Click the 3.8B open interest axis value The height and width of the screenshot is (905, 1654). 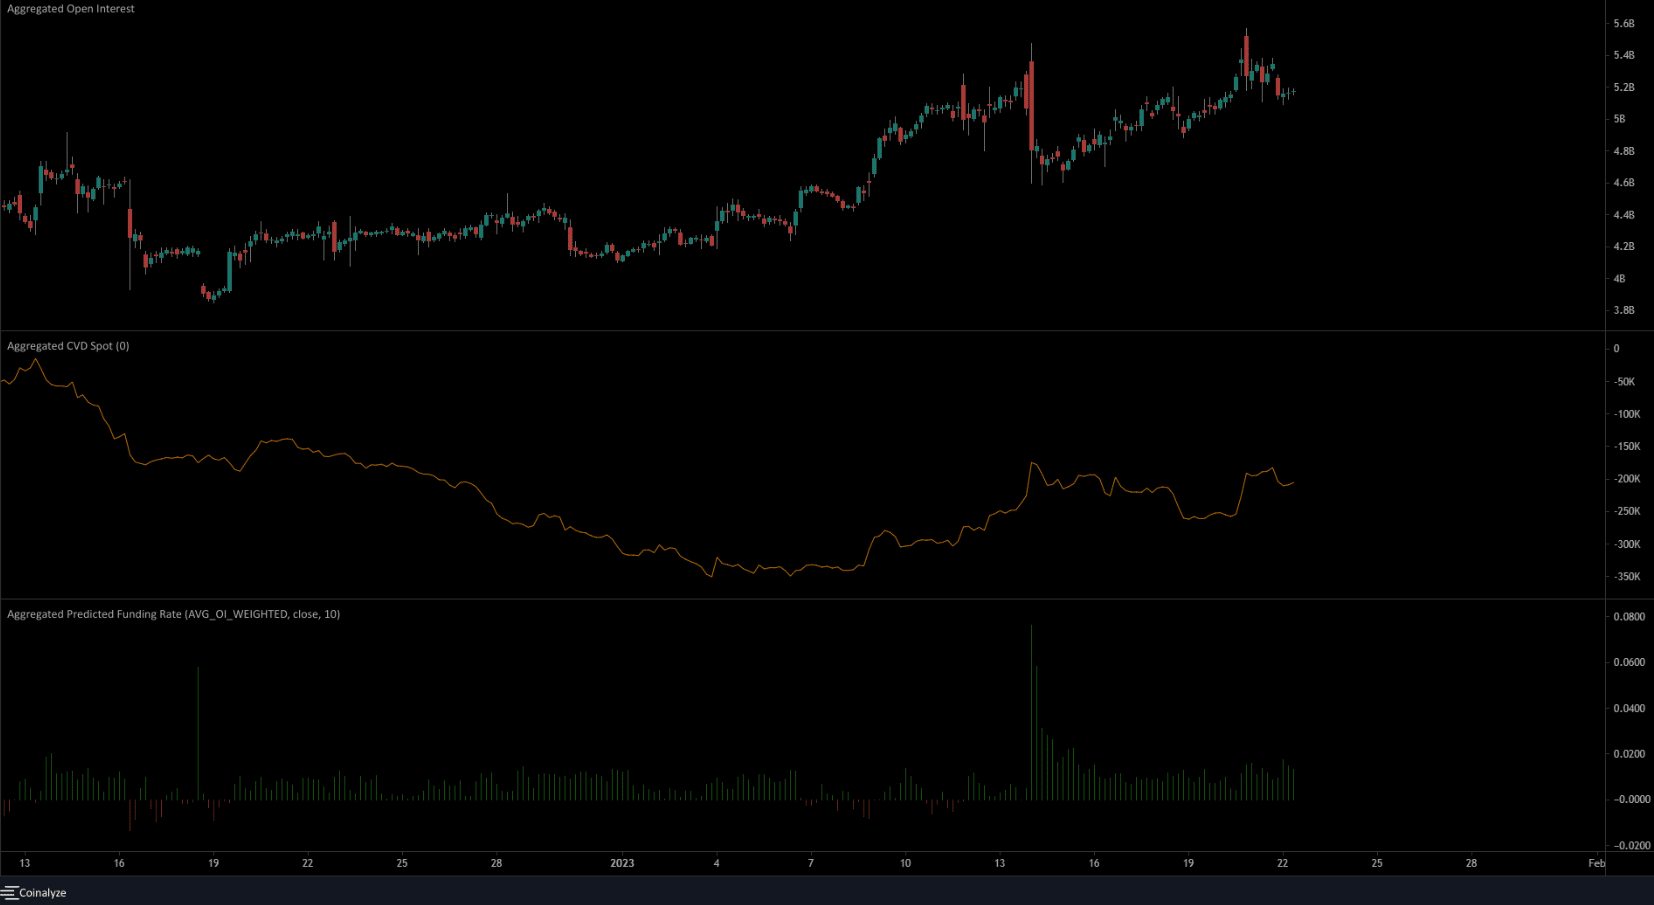(1624, 310)
